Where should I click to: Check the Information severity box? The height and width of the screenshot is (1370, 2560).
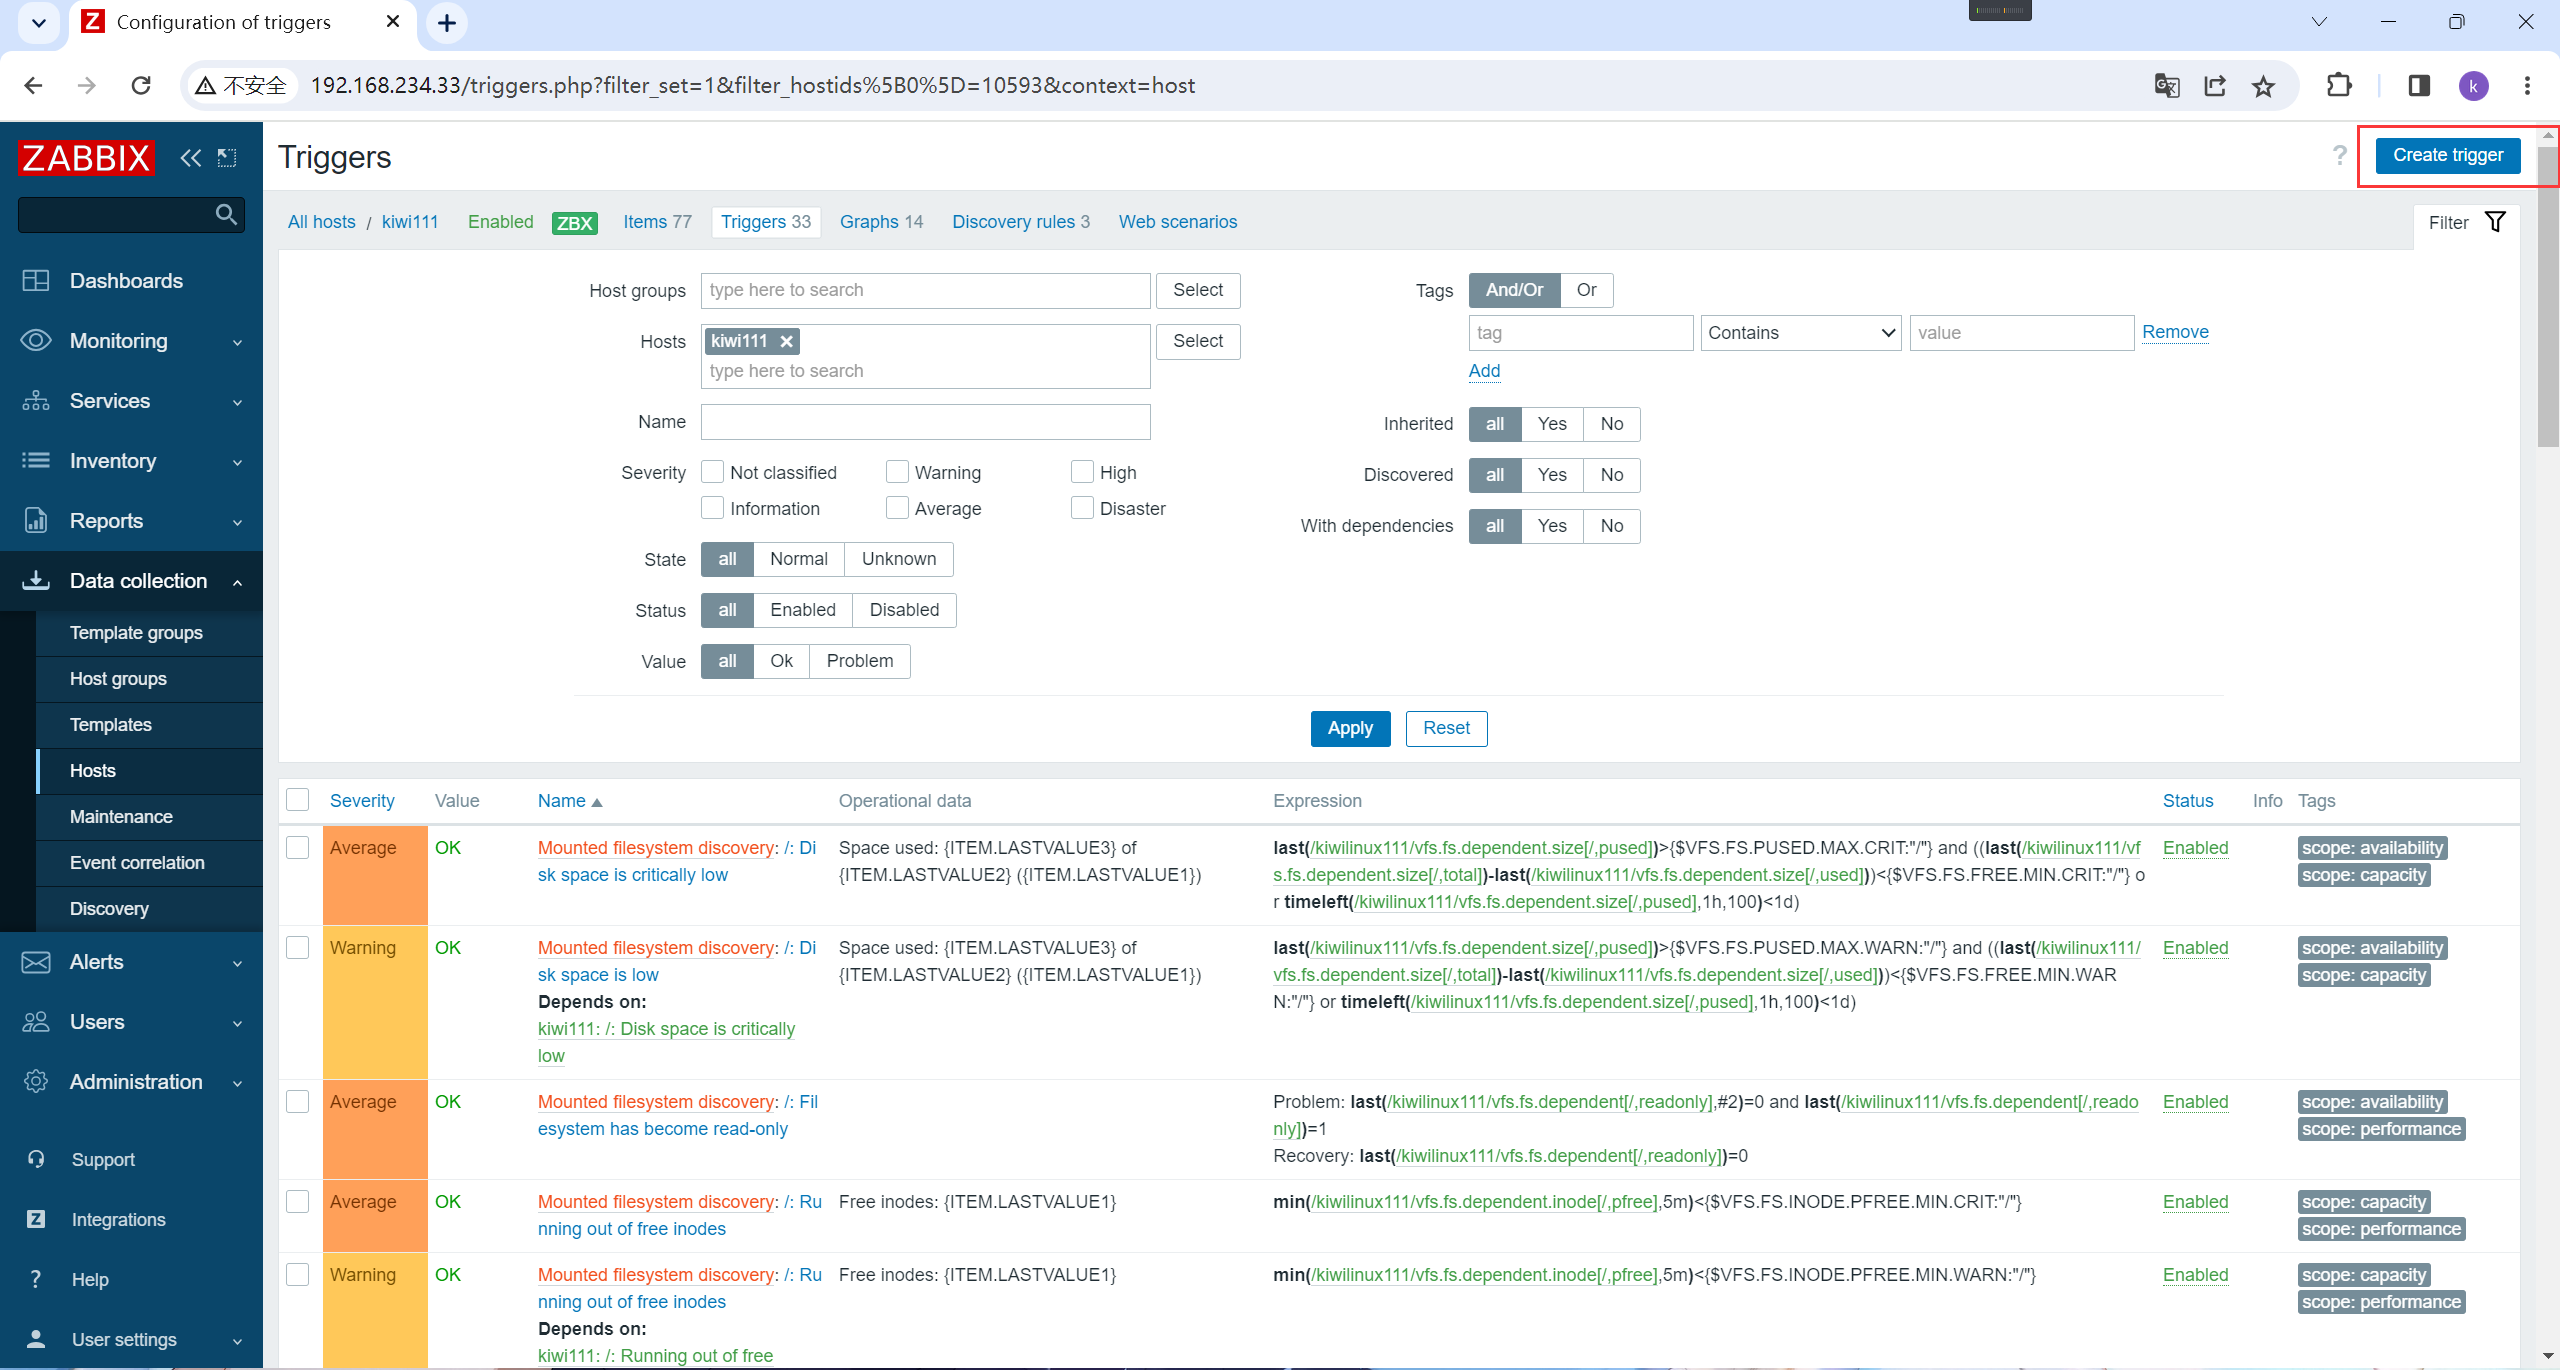point(713,508)
